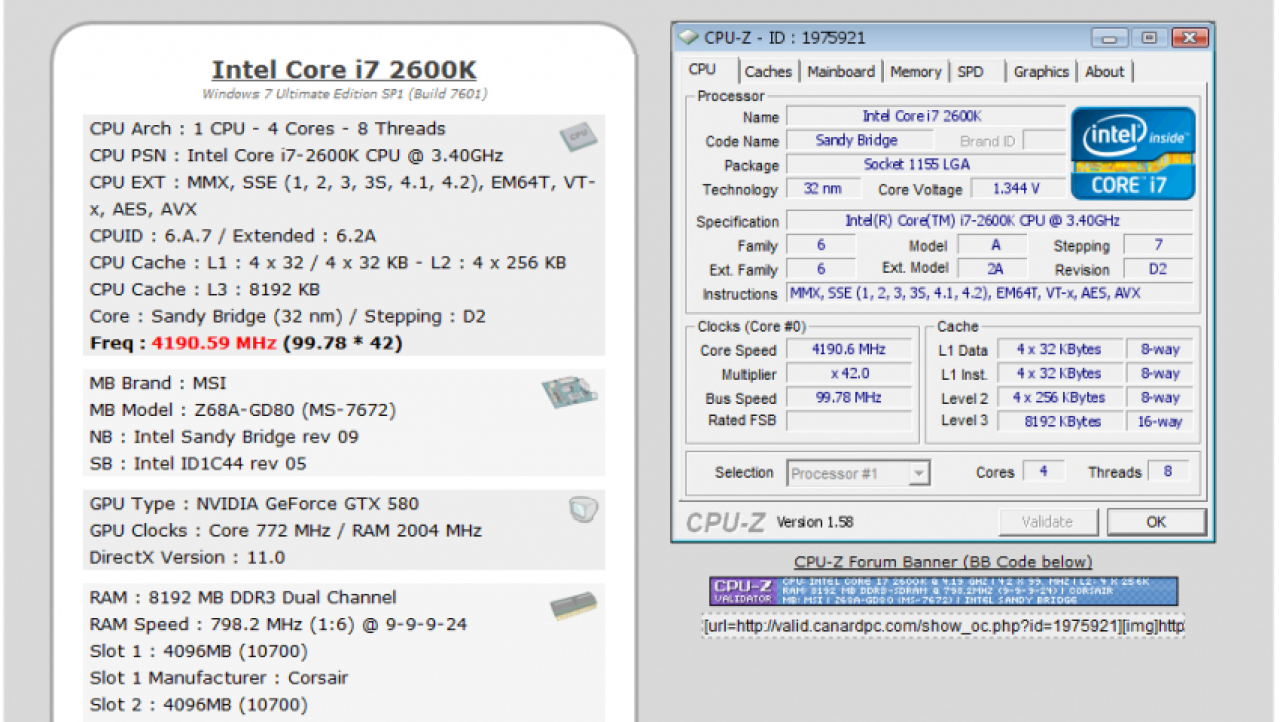Click the CPU-Z Validator forum banner image
The image size is (1280, 722).
coord(944,590)
